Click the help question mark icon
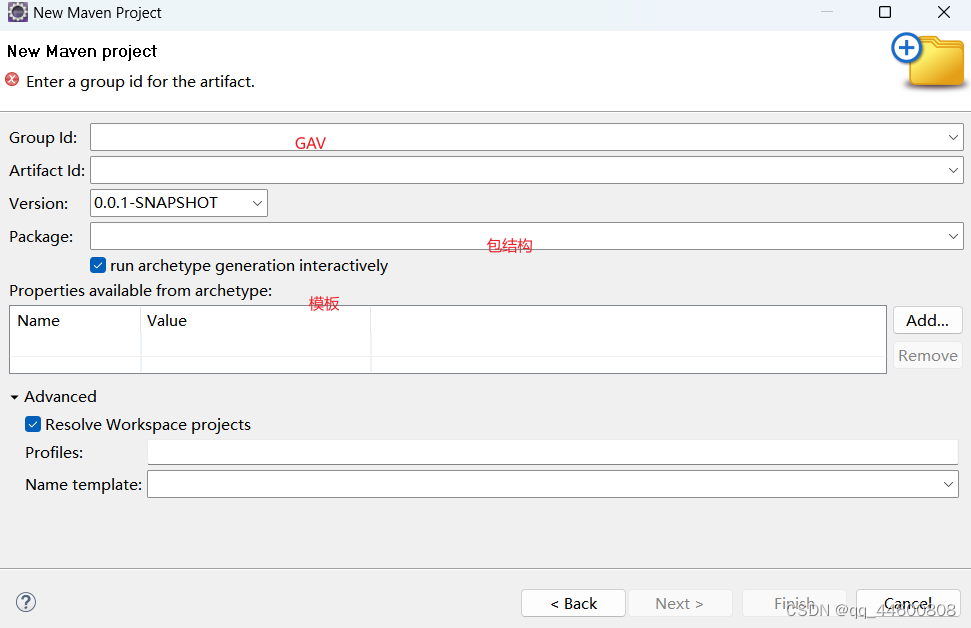Image resolution: width=971 pixels, height=628 pixels. coord(26,602)
